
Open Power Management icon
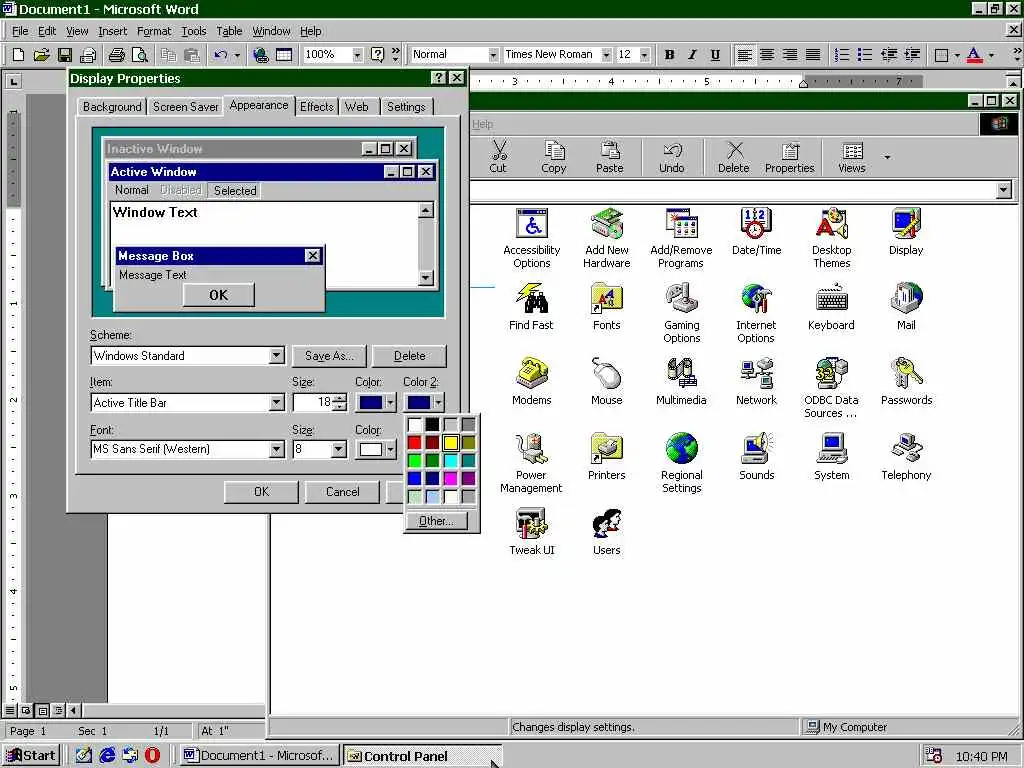click(531, 464)
